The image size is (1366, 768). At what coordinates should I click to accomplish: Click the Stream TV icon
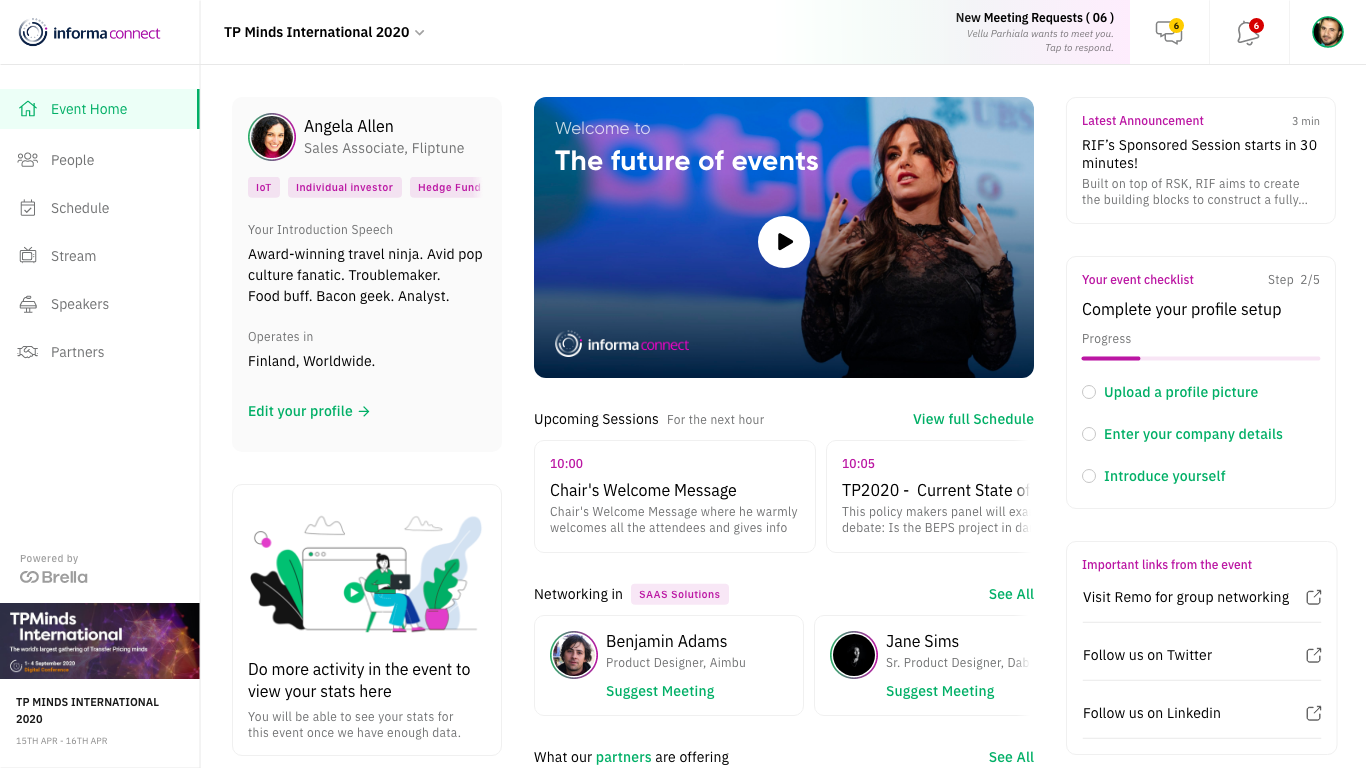(x=28, y=256)
